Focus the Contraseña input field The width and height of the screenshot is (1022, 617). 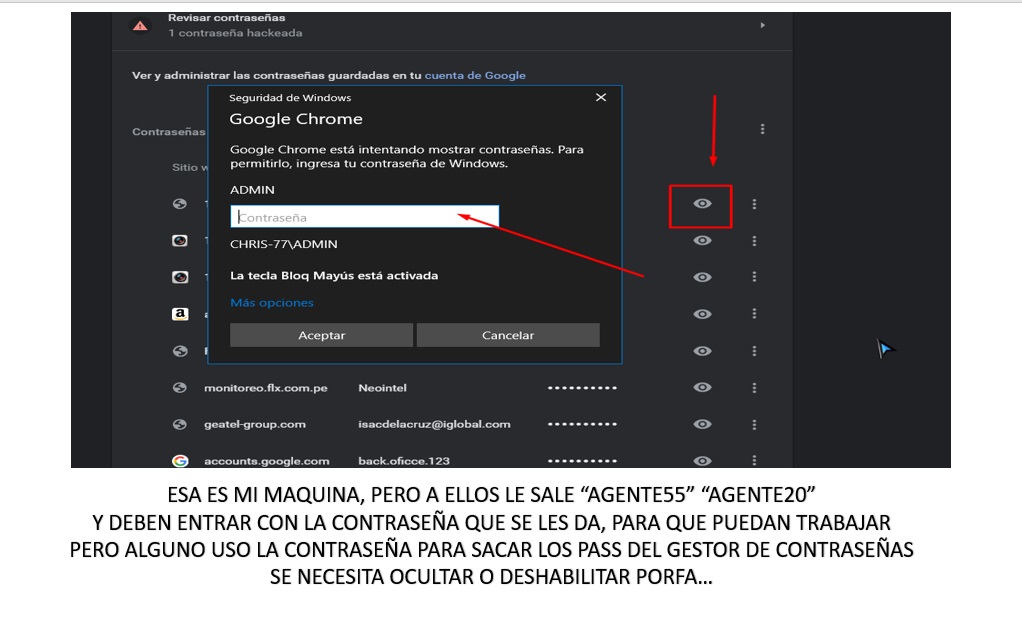364,216
